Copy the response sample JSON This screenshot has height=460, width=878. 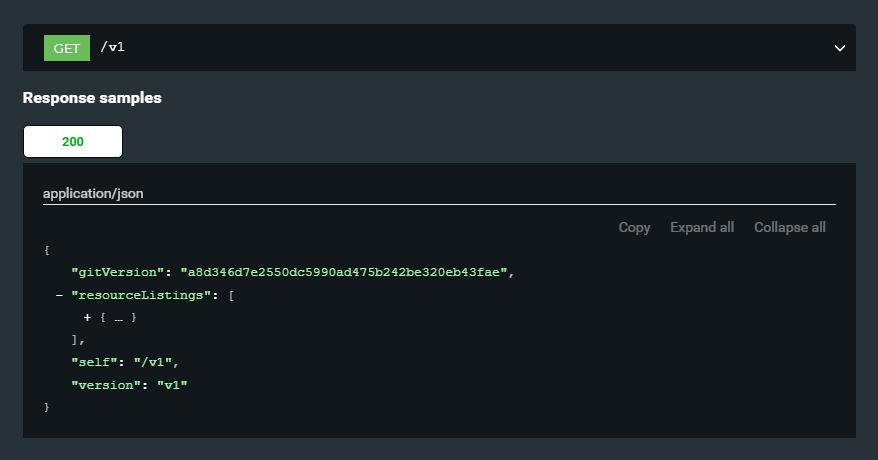click(634, 227)
